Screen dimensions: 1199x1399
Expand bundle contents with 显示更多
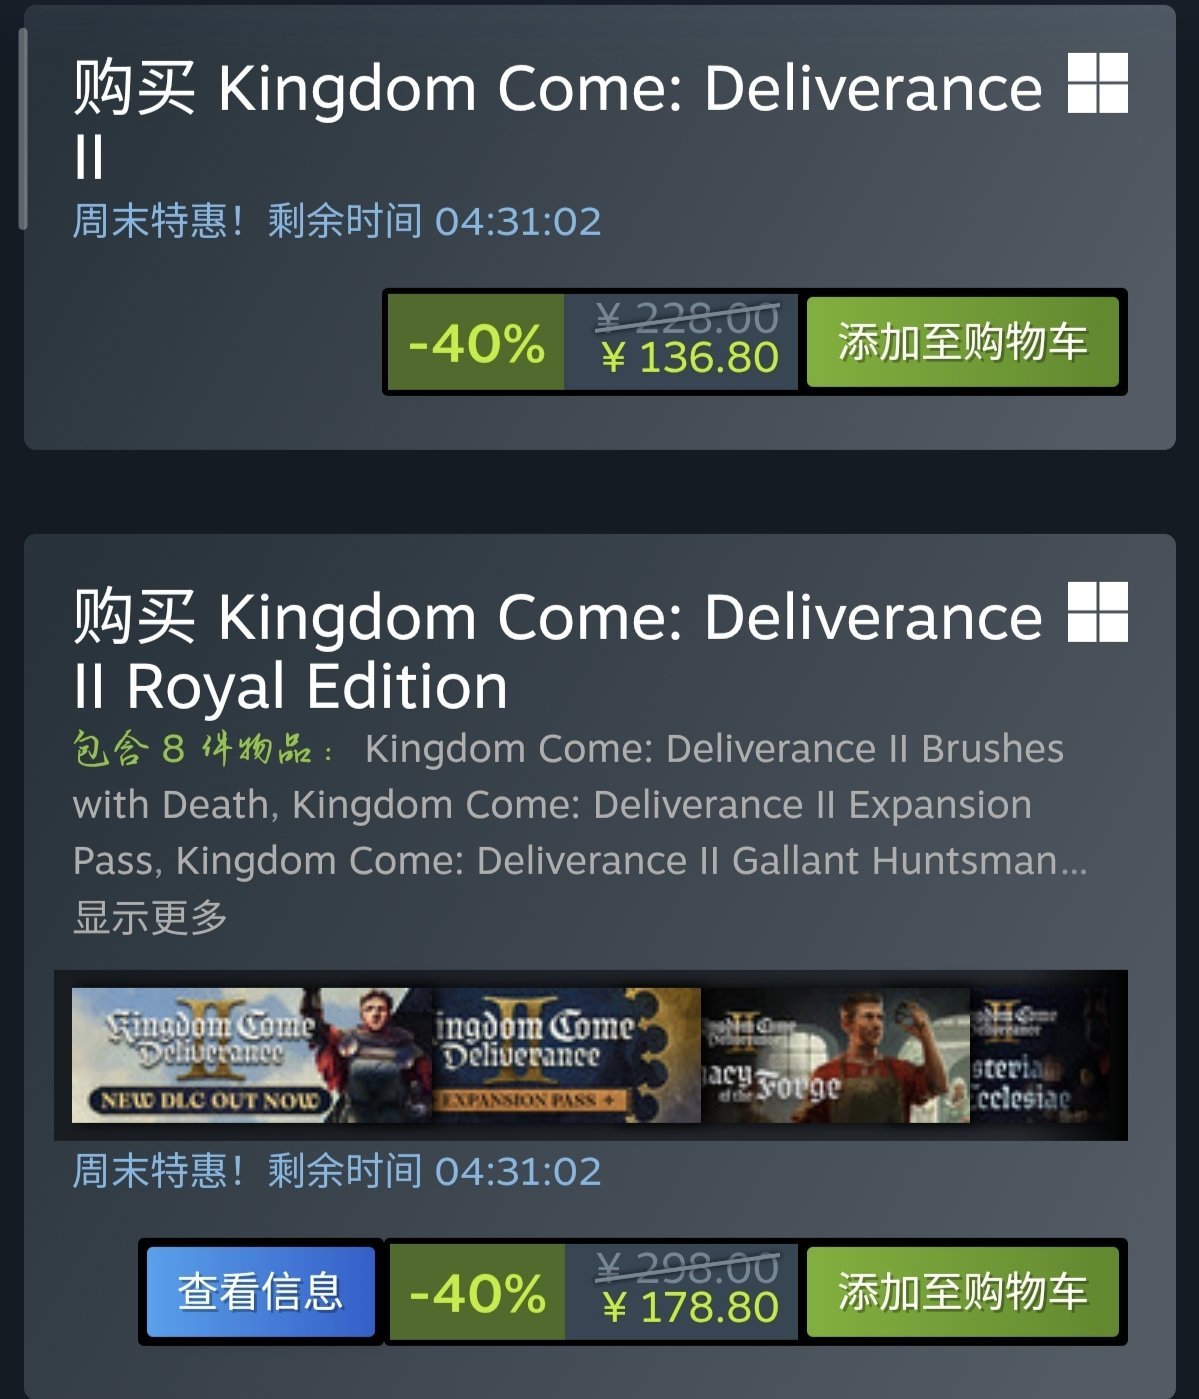pos(151,917)
